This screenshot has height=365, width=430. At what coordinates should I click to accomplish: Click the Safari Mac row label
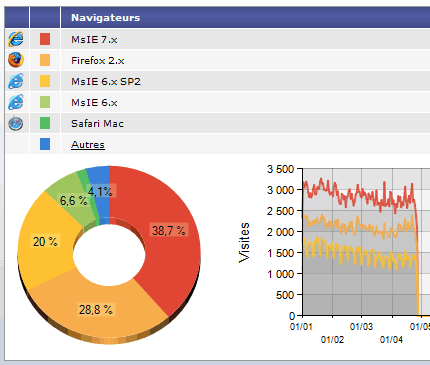pos(97,124)
